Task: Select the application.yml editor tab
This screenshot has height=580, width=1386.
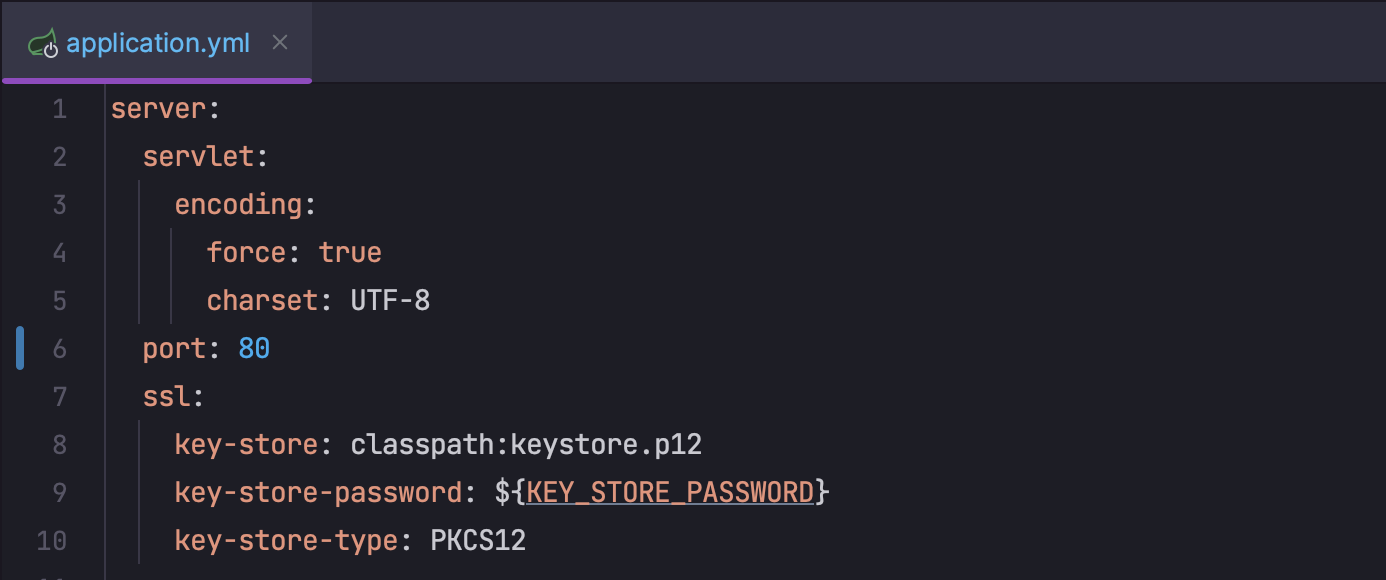Action: point(157,43)
